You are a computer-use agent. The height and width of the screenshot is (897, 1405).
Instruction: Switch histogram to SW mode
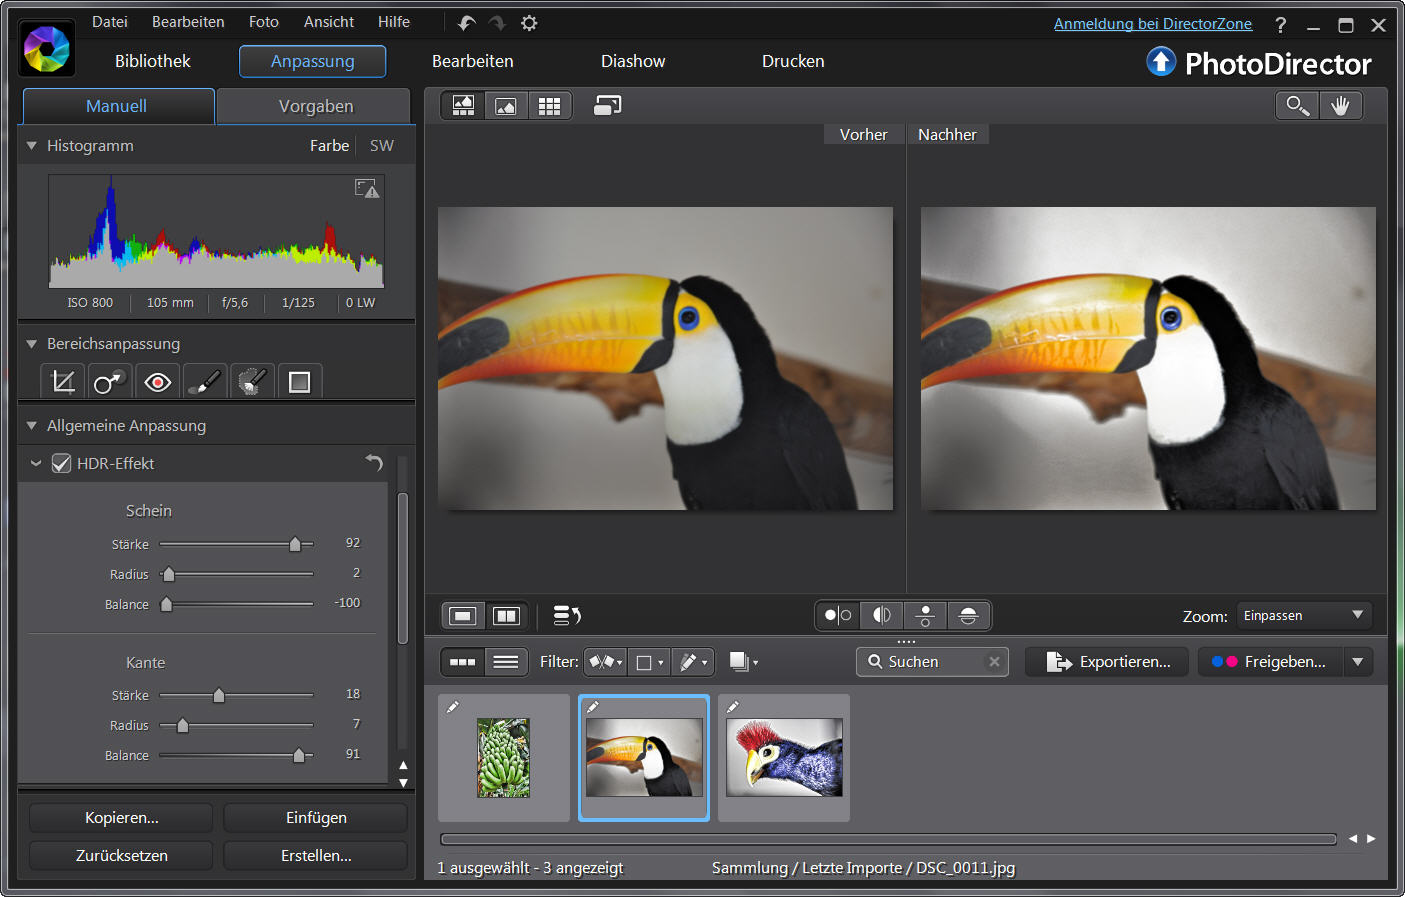coord(381,146)
